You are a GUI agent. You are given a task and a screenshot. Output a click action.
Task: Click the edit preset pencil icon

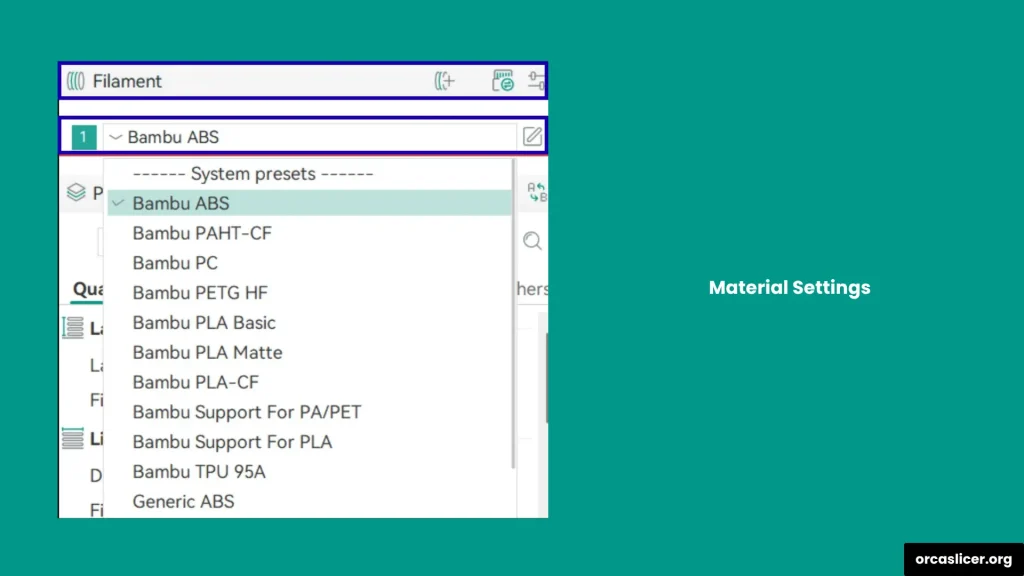[x=532, y=137]
